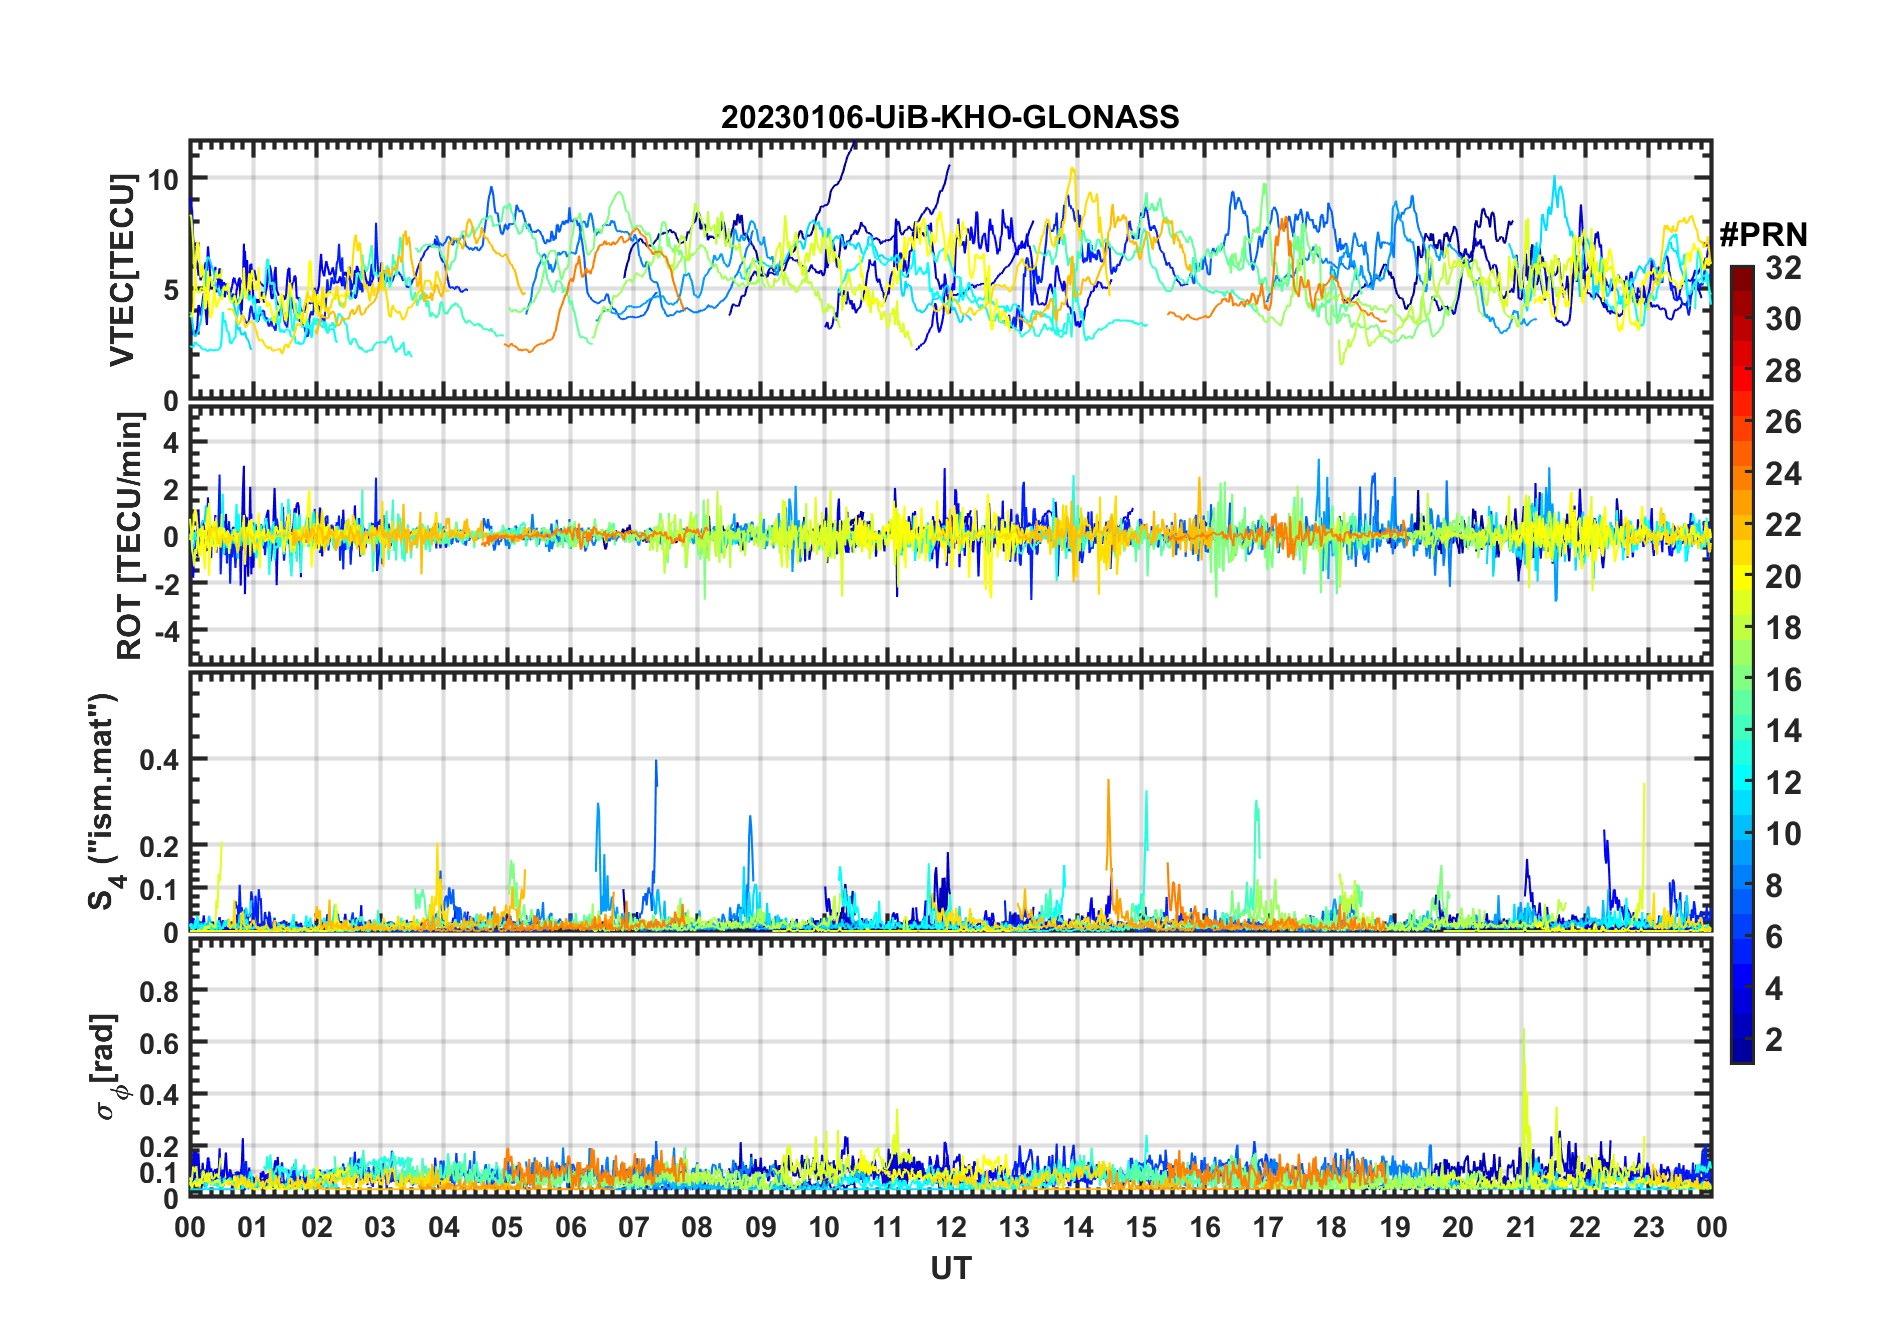This screenshot has height=1330, width=1902.
Task: Click the UT x-axis label
Action: click(950, 1268)
